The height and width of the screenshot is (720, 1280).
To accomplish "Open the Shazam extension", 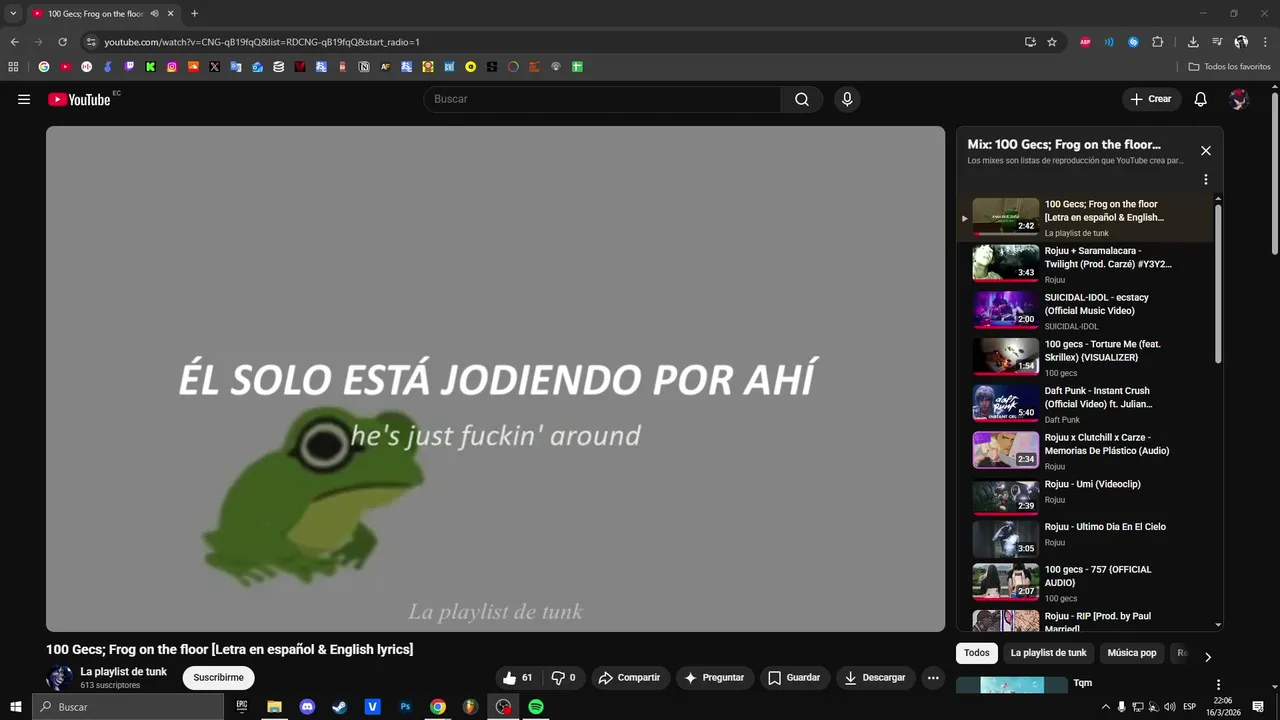I will click(1133, 42).
